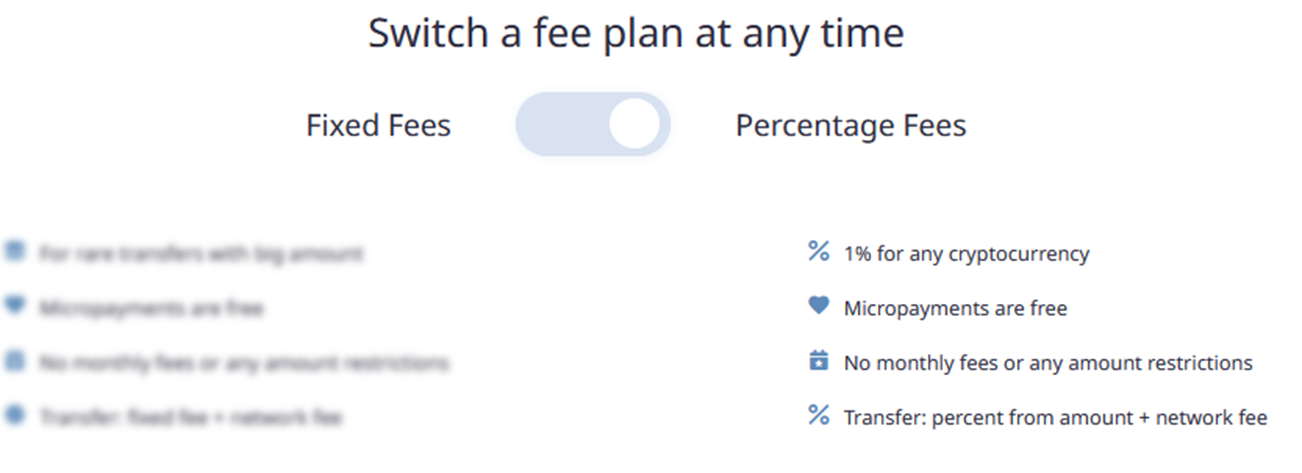Click the calendar icon beside unblurred No monthly fees
The height and width of the screenshot is (473, 1302).
(818, 361)
